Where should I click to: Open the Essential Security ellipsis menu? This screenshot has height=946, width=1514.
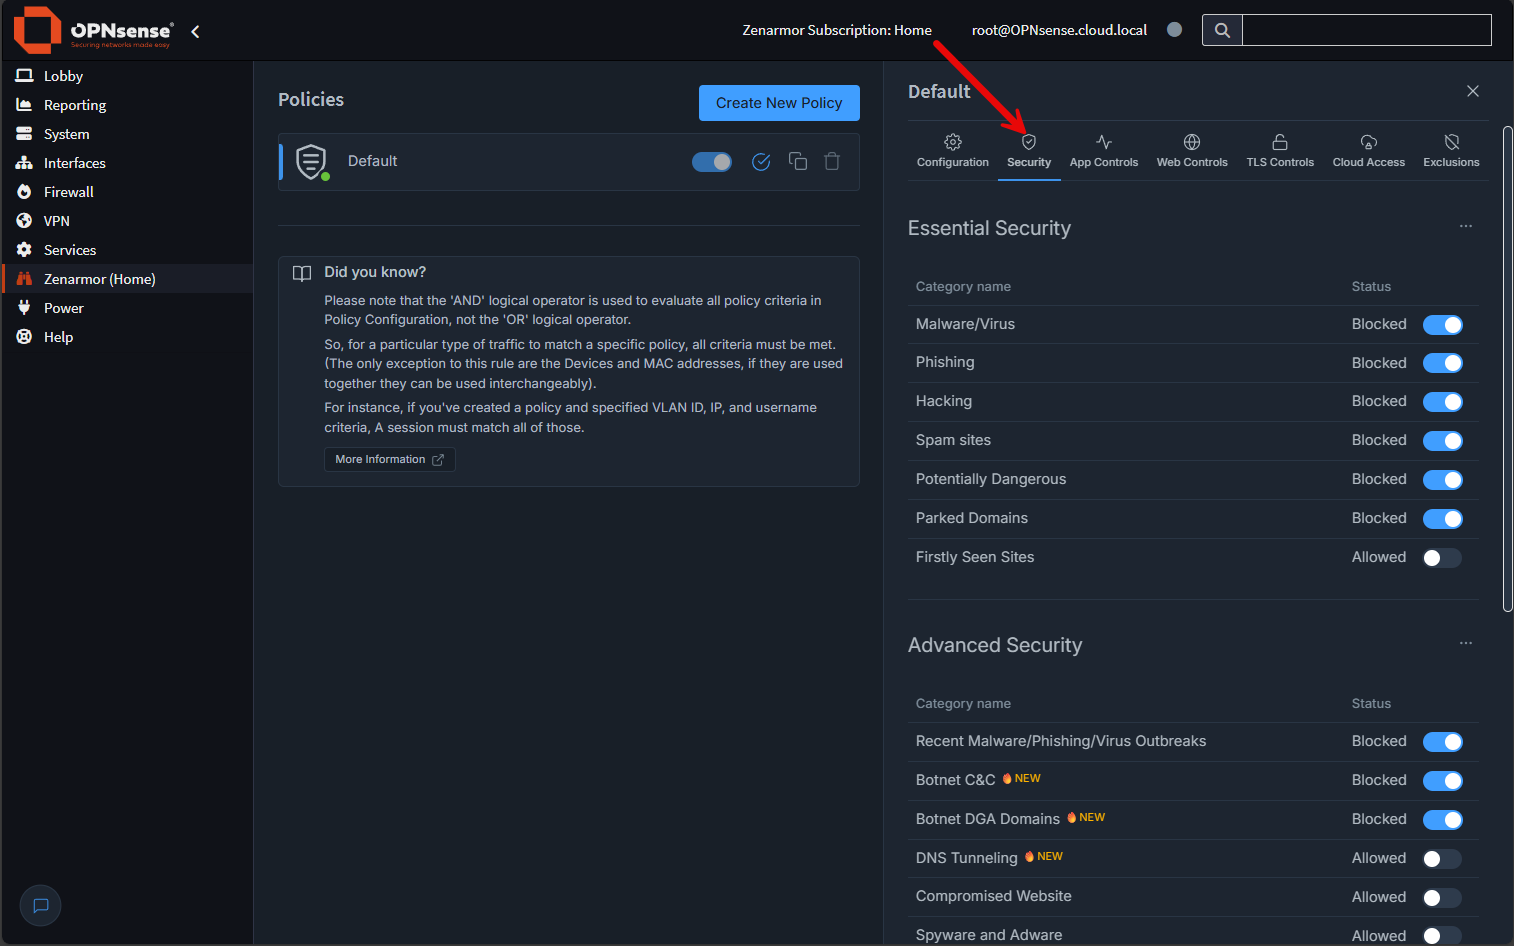click(1465, 226)
